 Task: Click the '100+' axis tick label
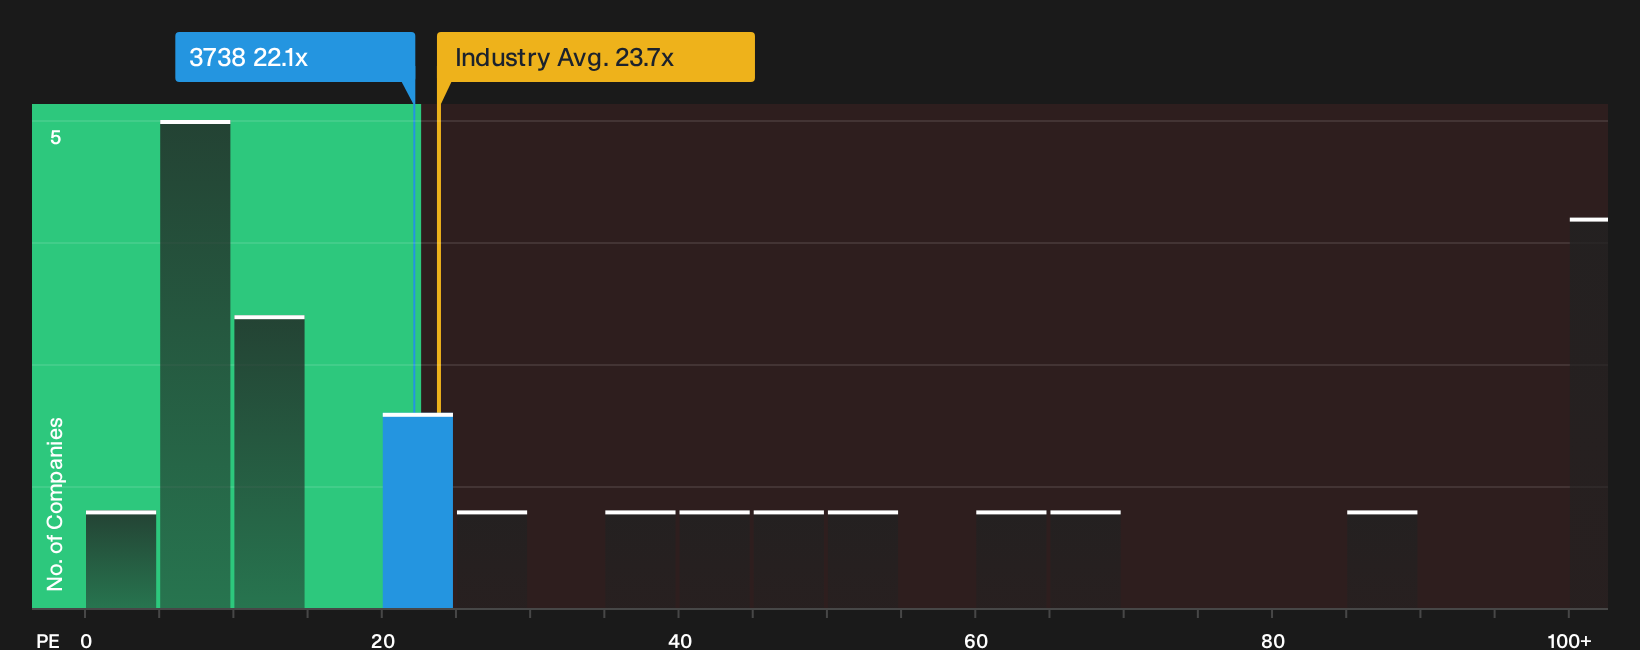point(1569,640)
